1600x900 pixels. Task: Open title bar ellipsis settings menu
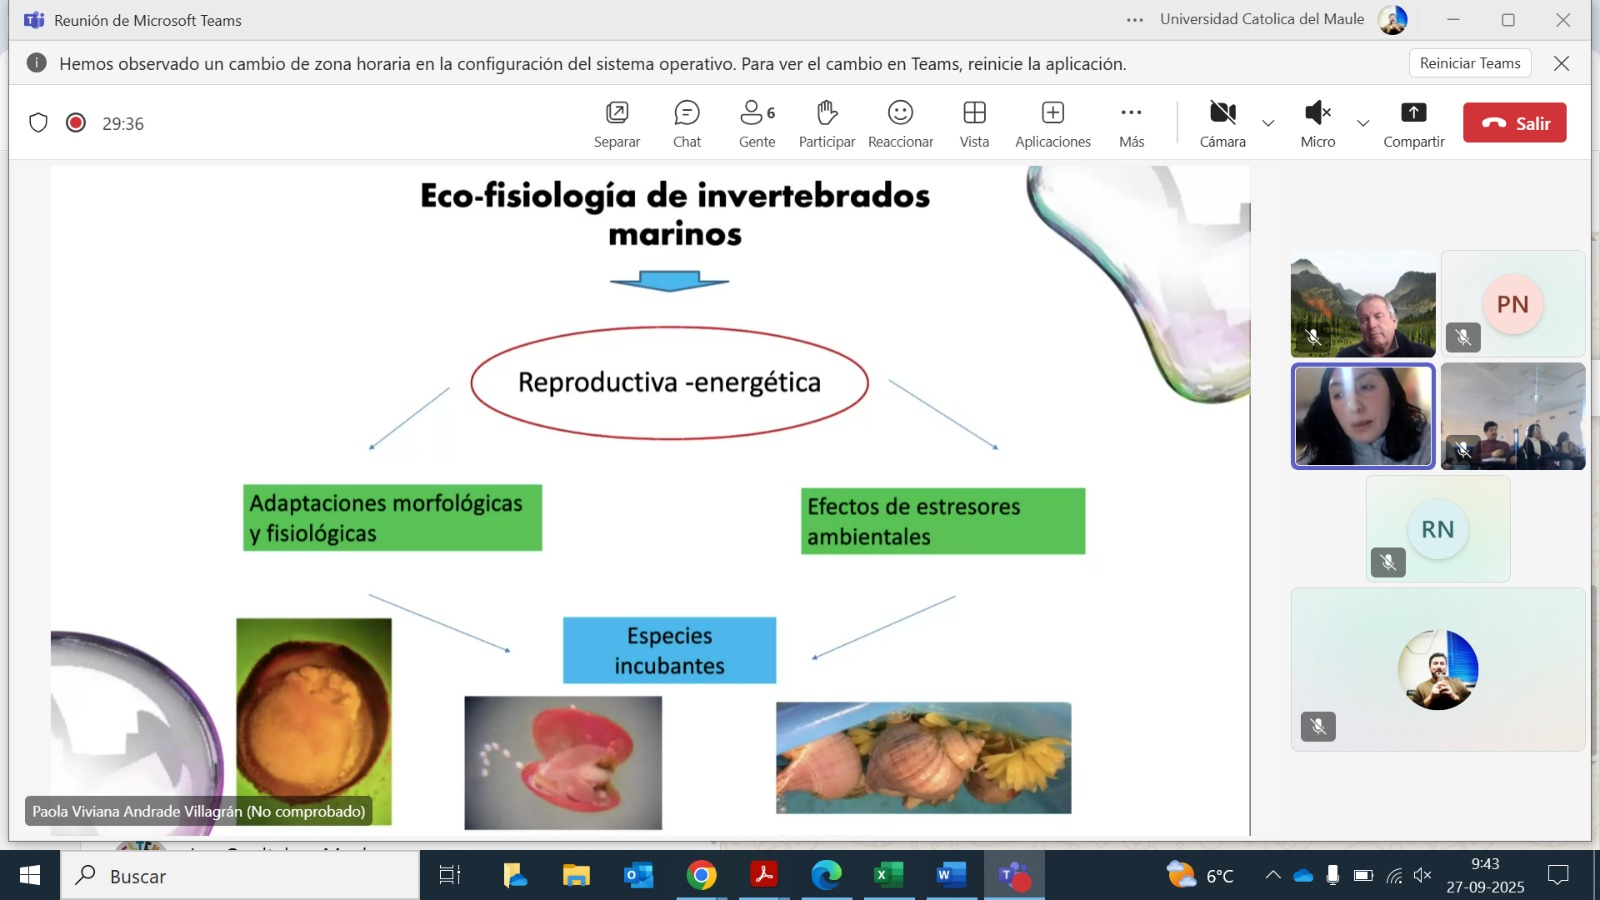(x=1134, y=20)
